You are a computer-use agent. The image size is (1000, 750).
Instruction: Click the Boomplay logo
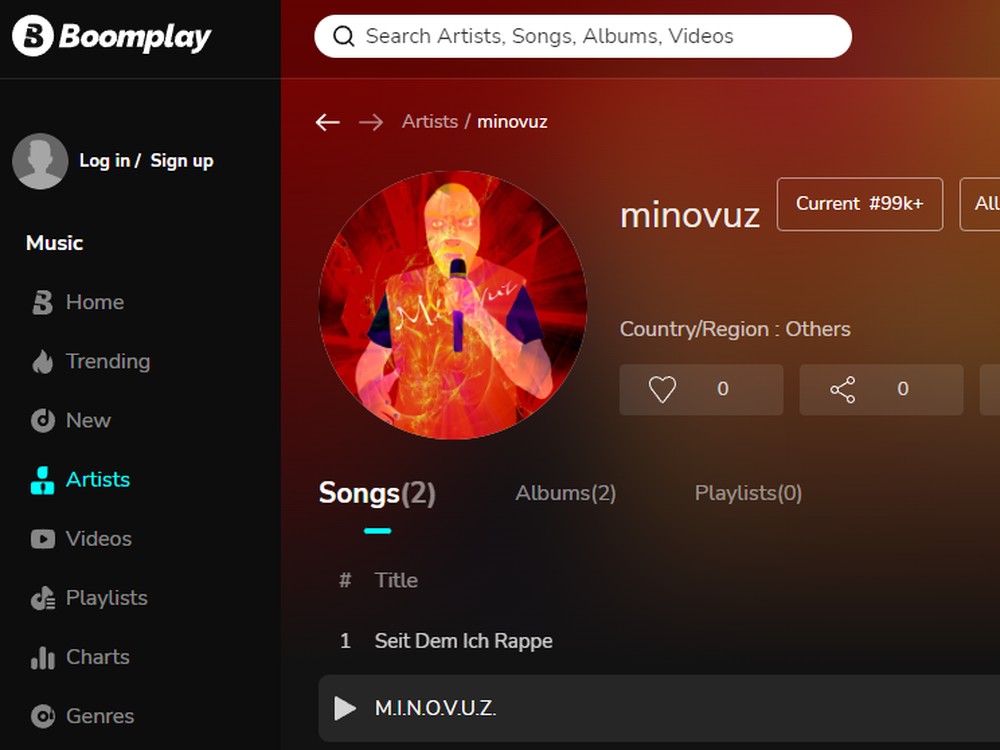point(111,36)
